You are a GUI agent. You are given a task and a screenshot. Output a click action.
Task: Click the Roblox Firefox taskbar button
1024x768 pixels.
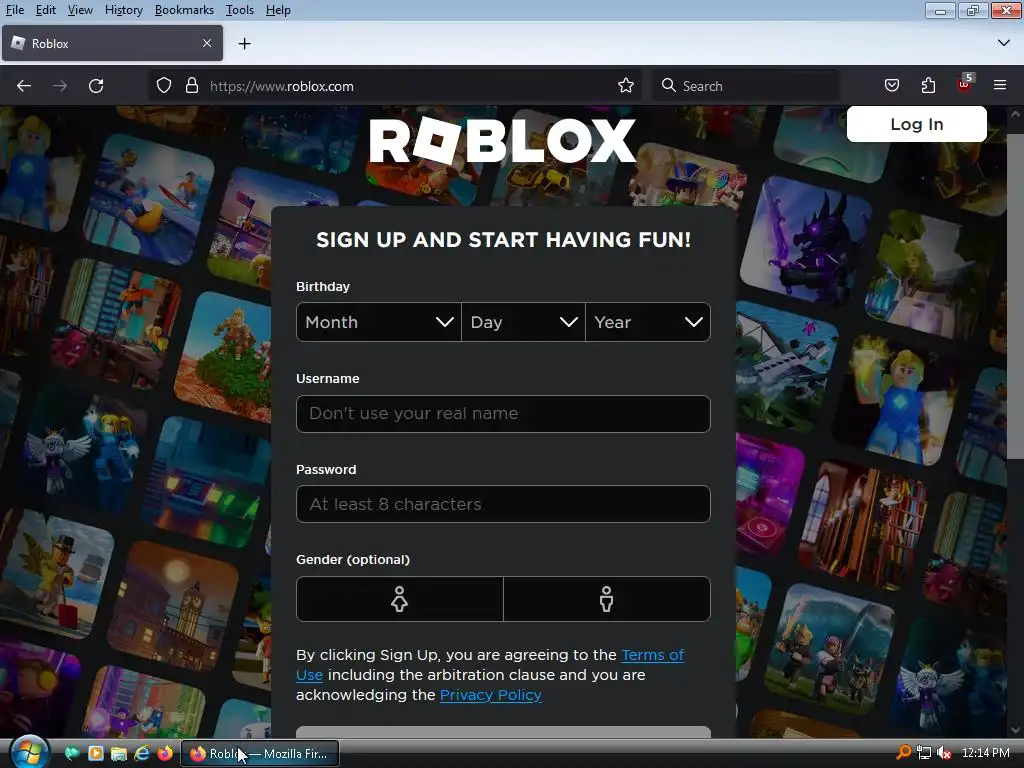(260, 753)
